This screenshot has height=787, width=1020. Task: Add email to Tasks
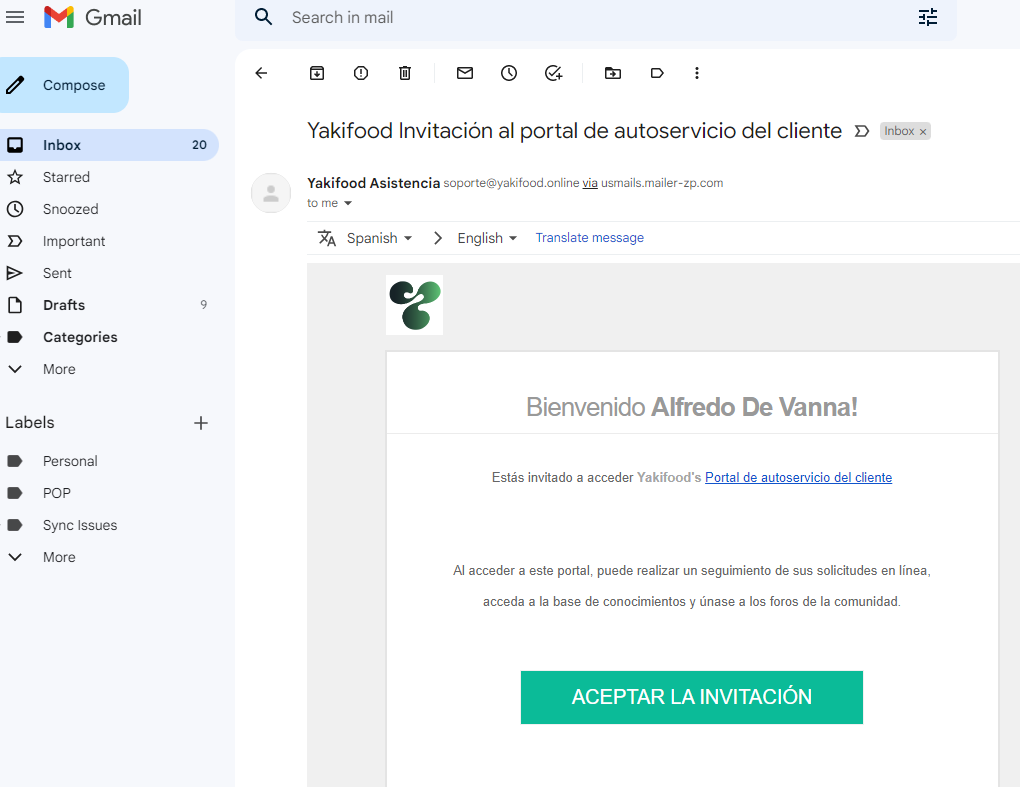point(553,73)
